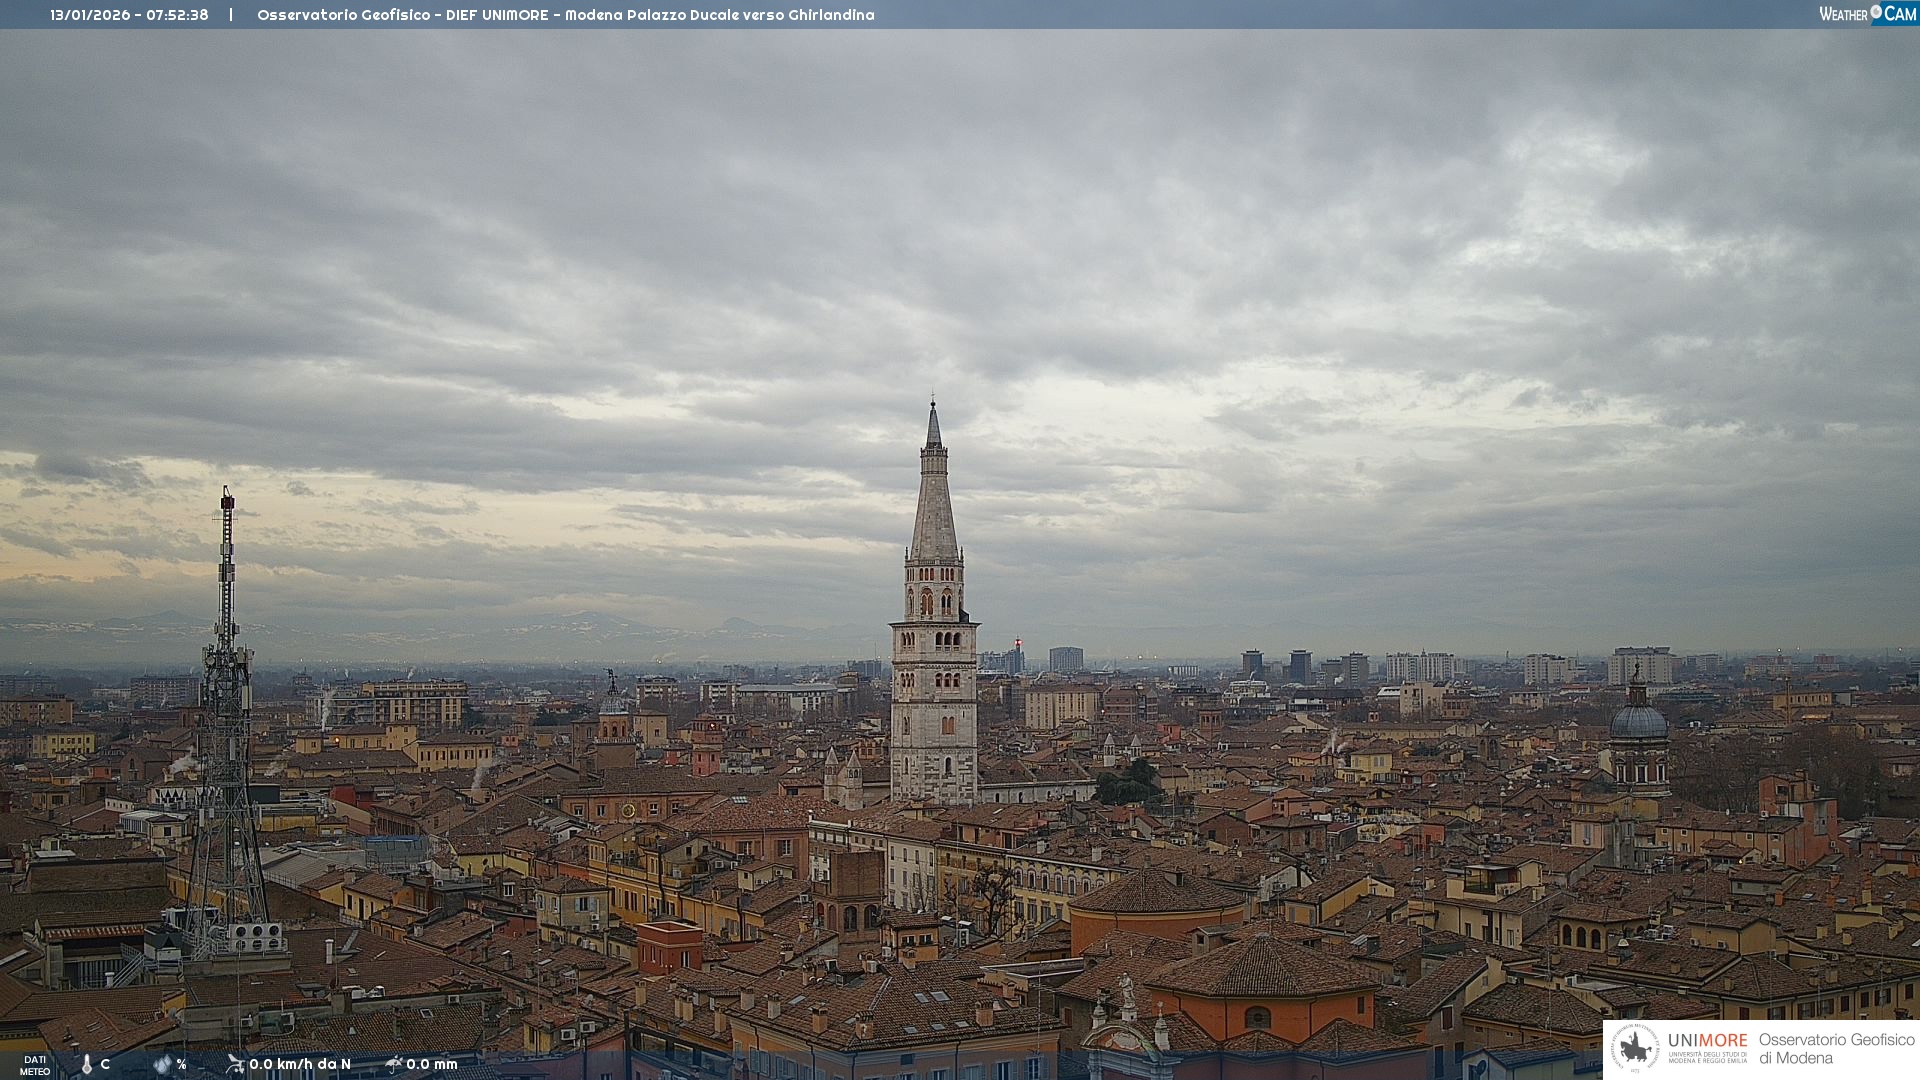Click the WeatherCam logo in top corner
The height and width of the screenshot is (1080, 1920).
pos(1867,14)
